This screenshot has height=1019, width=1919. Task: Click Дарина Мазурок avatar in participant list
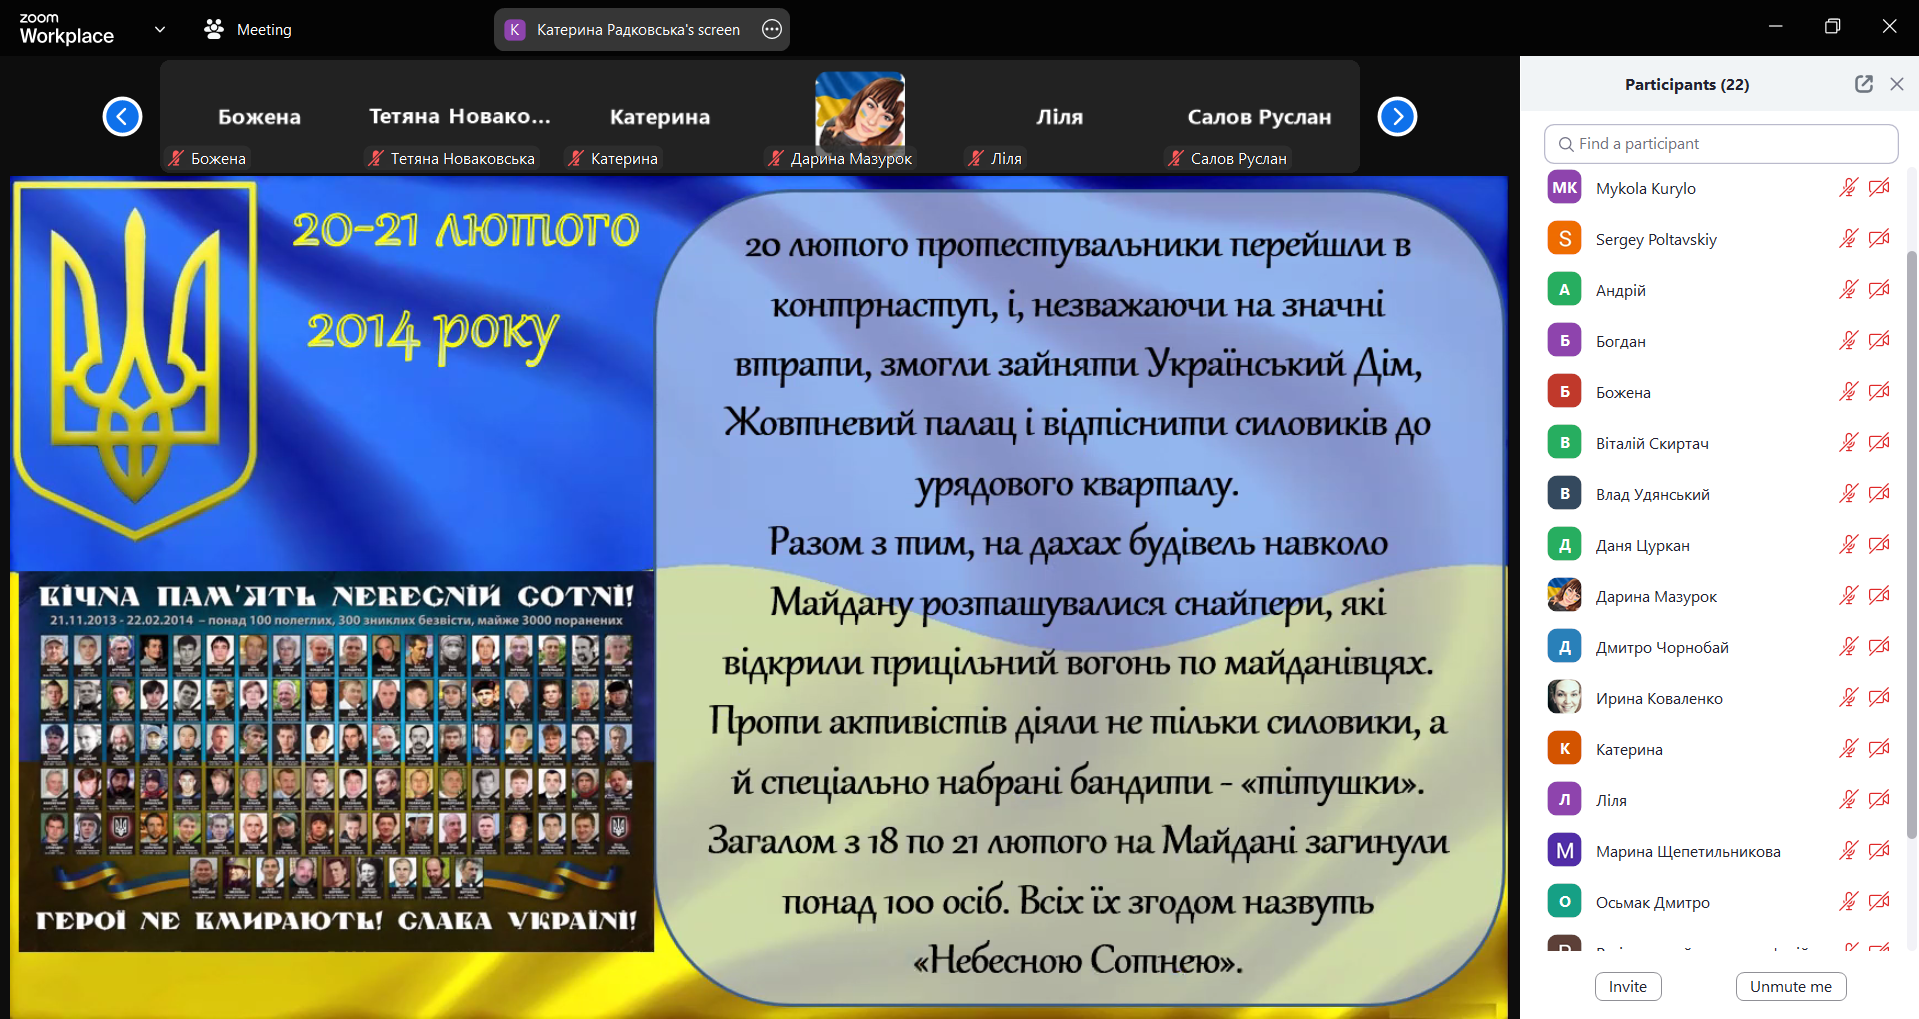1564,596
